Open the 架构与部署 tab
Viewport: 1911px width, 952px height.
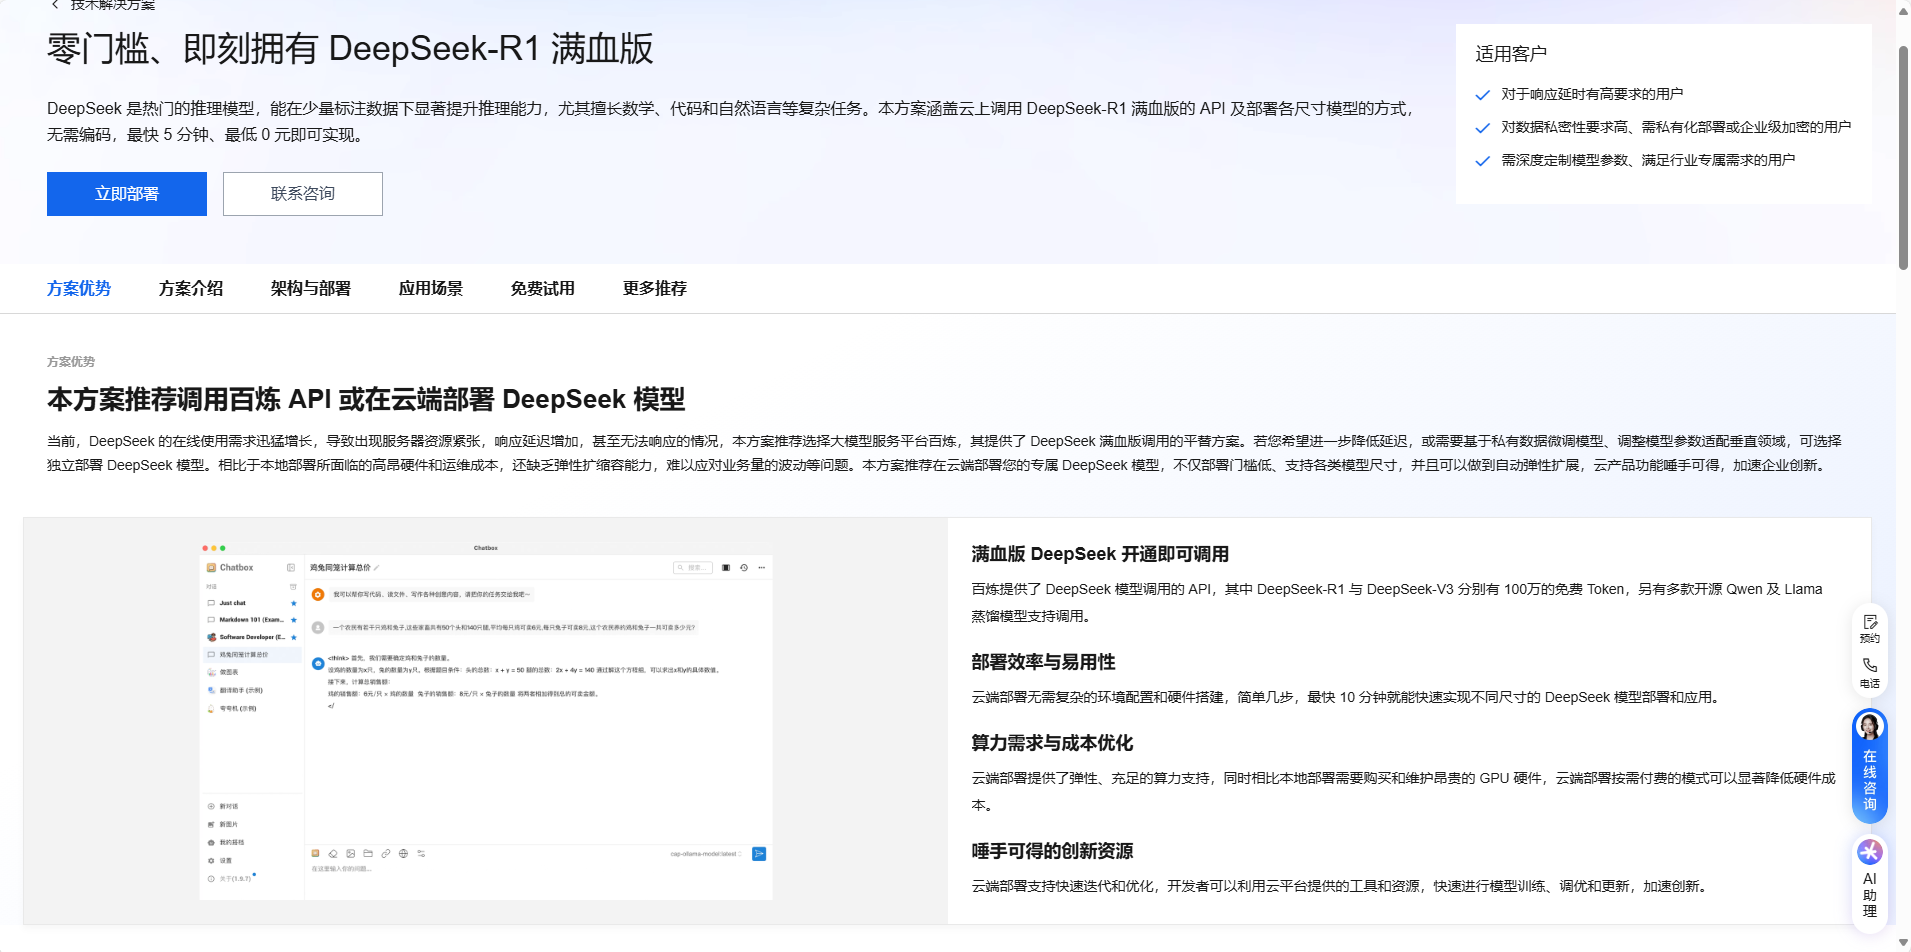311,288
